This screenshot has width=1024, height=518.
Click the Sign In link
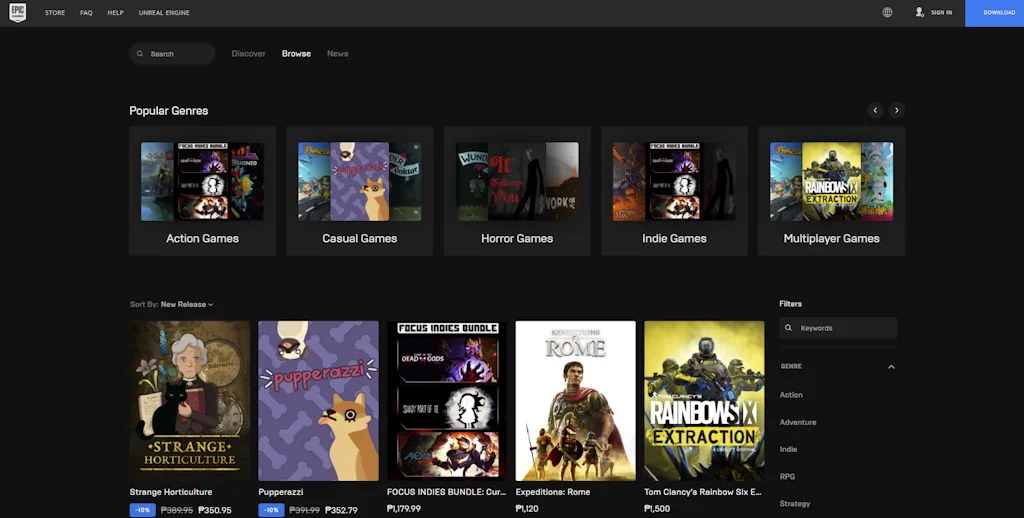[x=941, y=12]
